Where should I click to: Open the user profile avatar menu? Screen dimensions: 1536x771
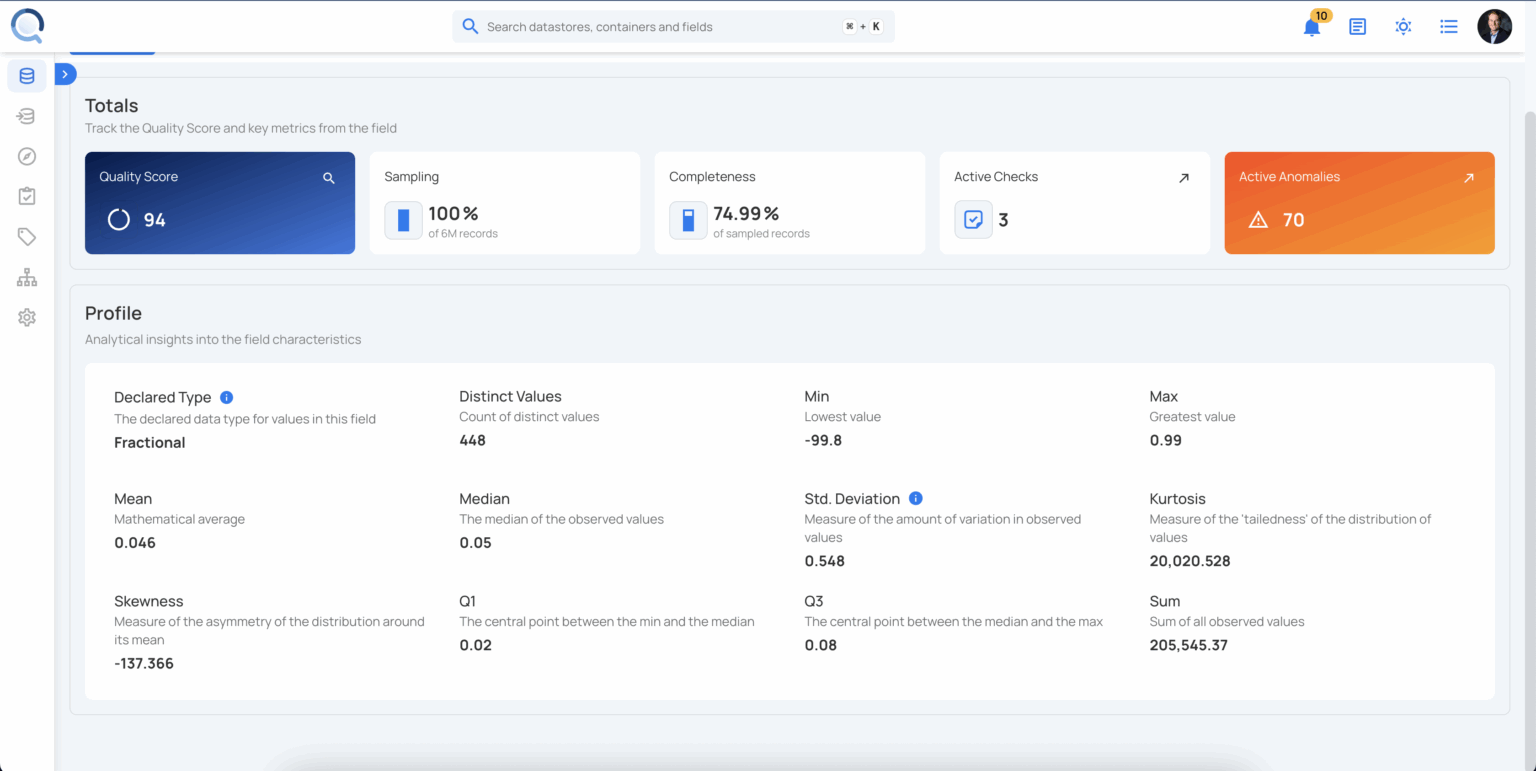coord(1494,26)
